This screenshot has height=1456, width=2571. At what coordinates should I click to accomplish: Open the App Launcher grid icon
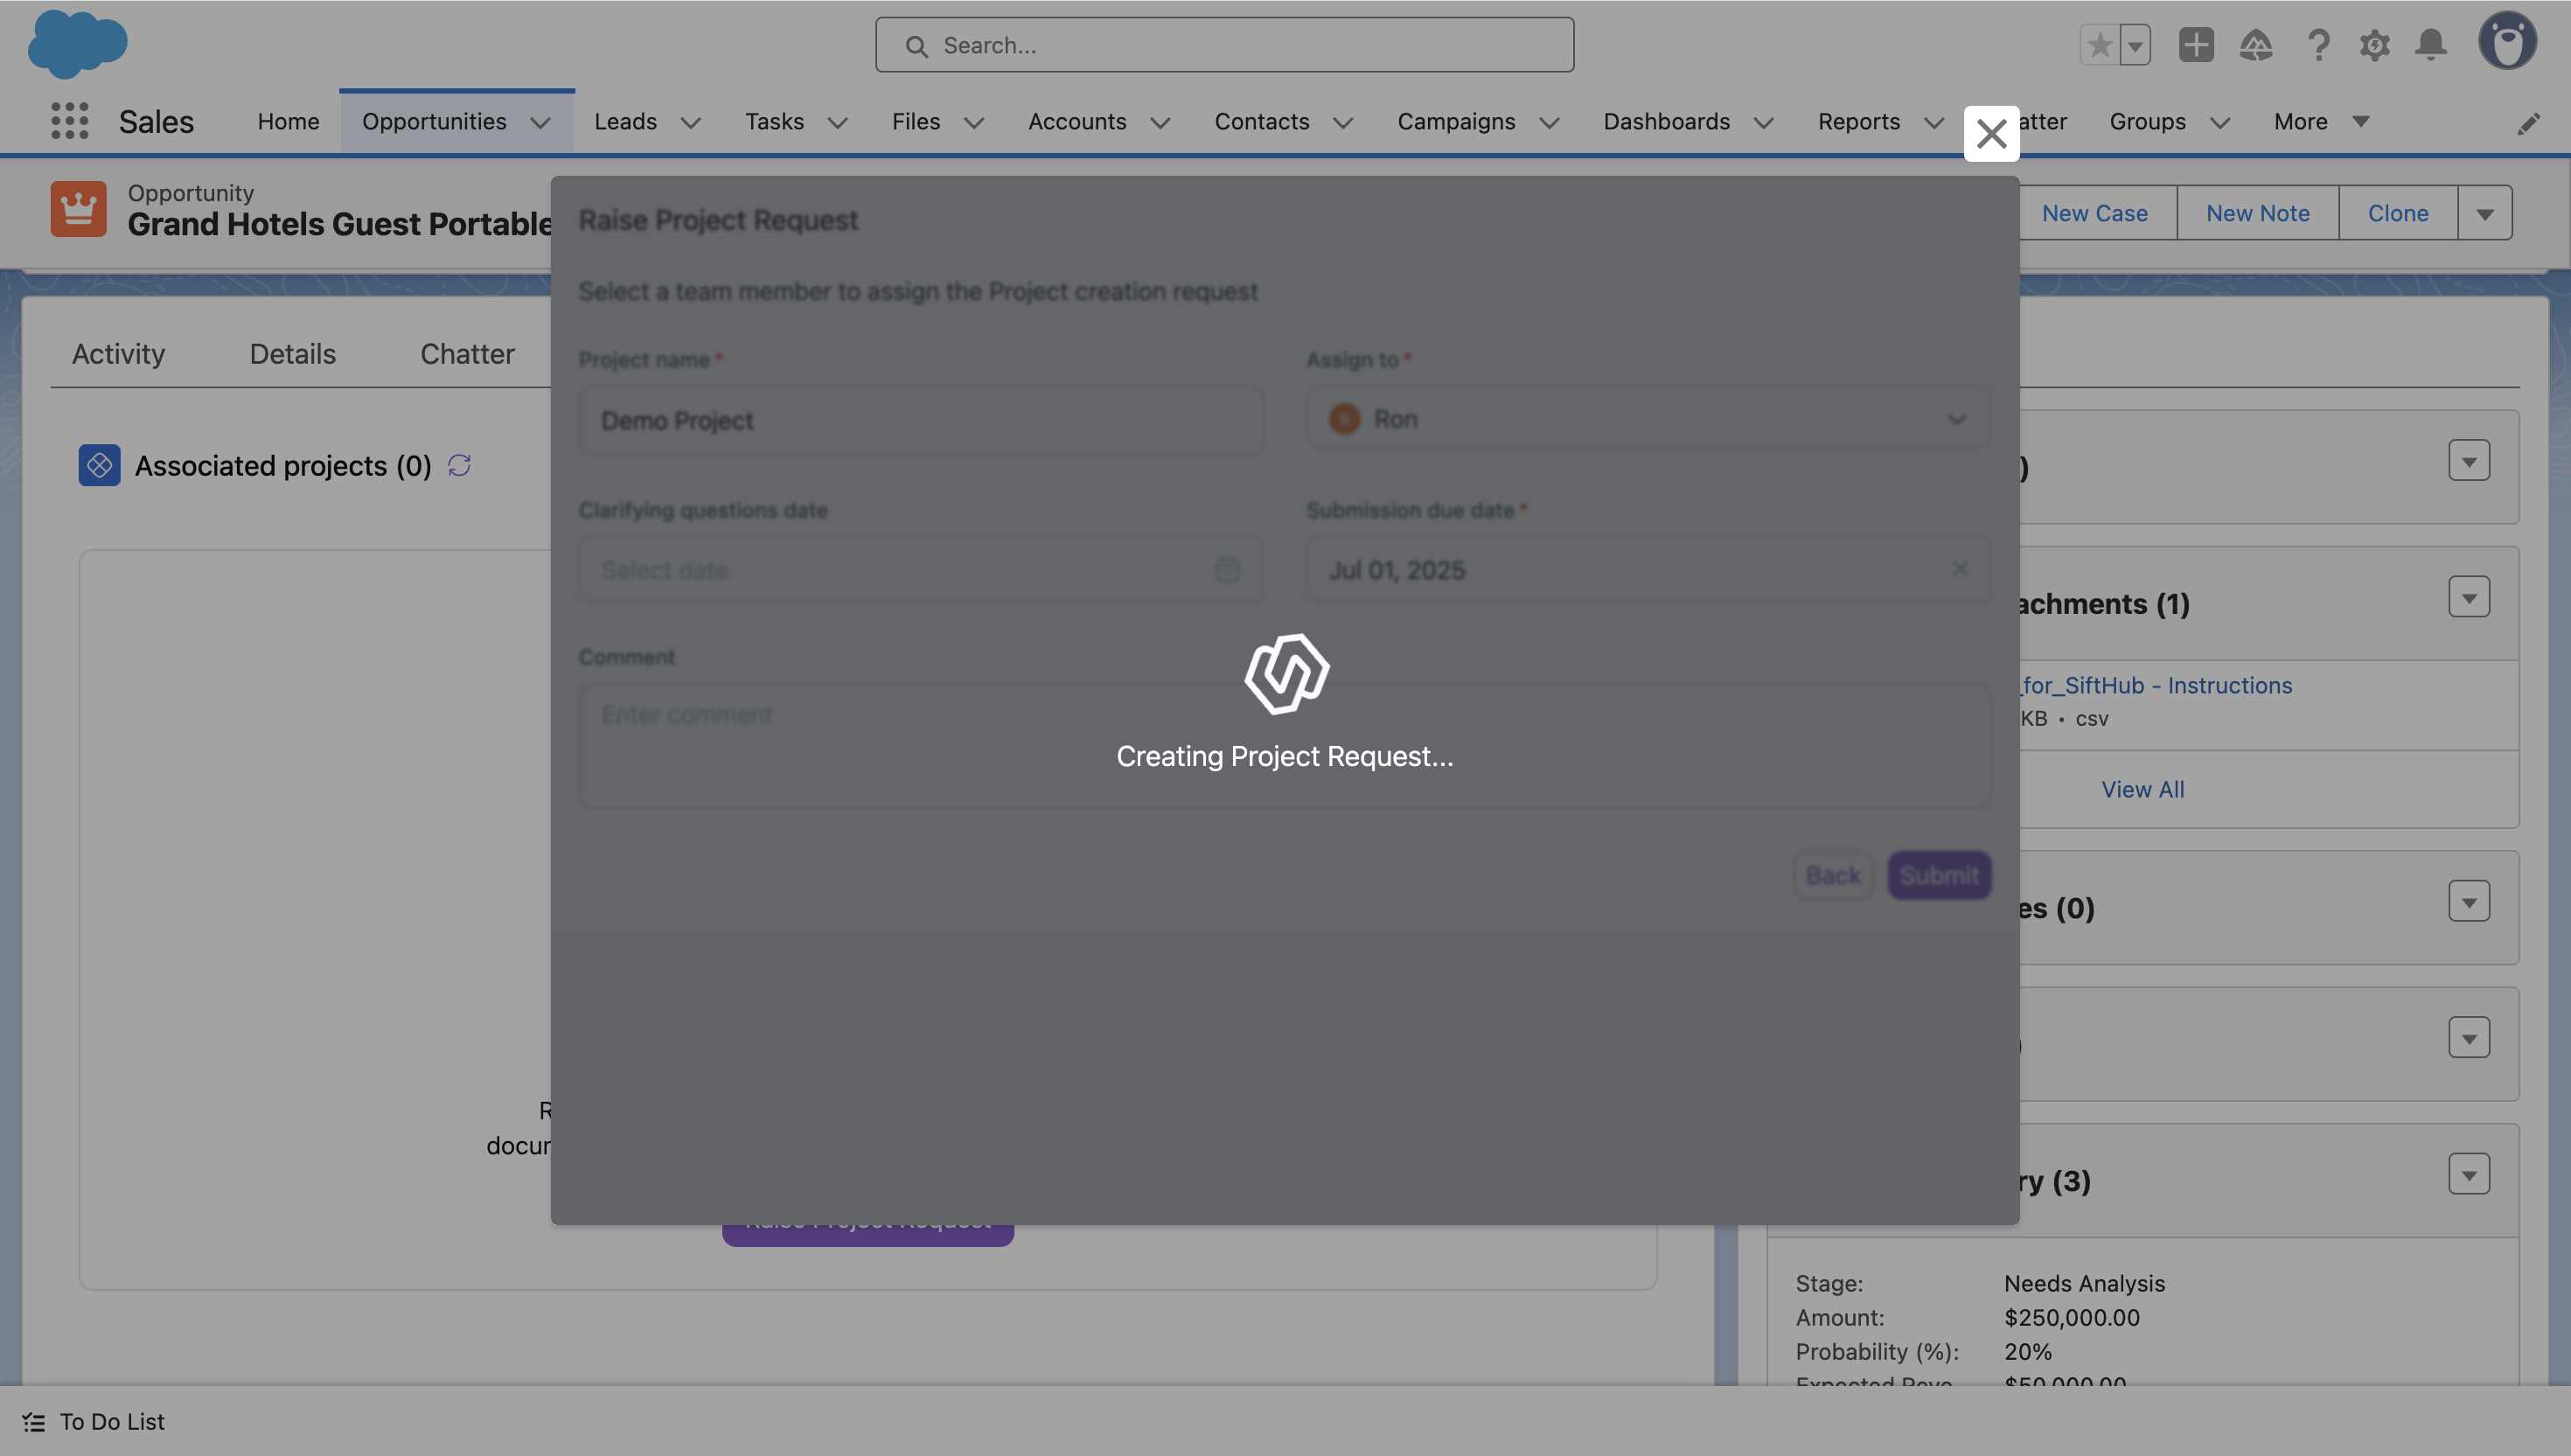(69, 121)
